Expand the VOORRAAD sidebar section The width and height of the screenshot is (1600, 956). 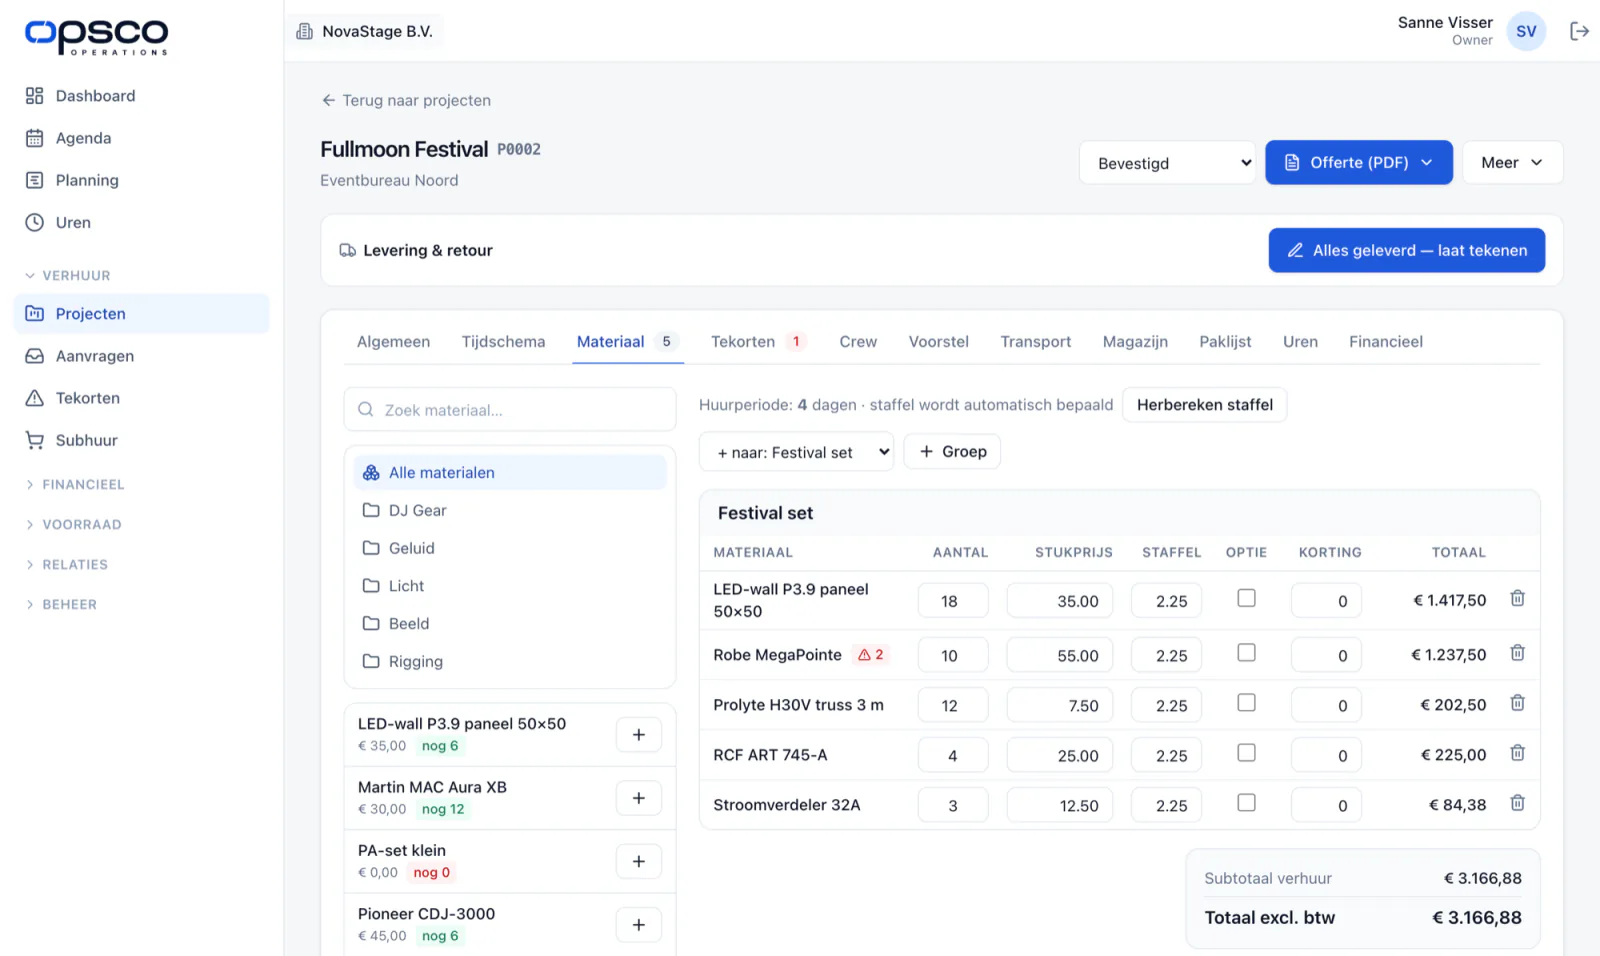[73, 525]
